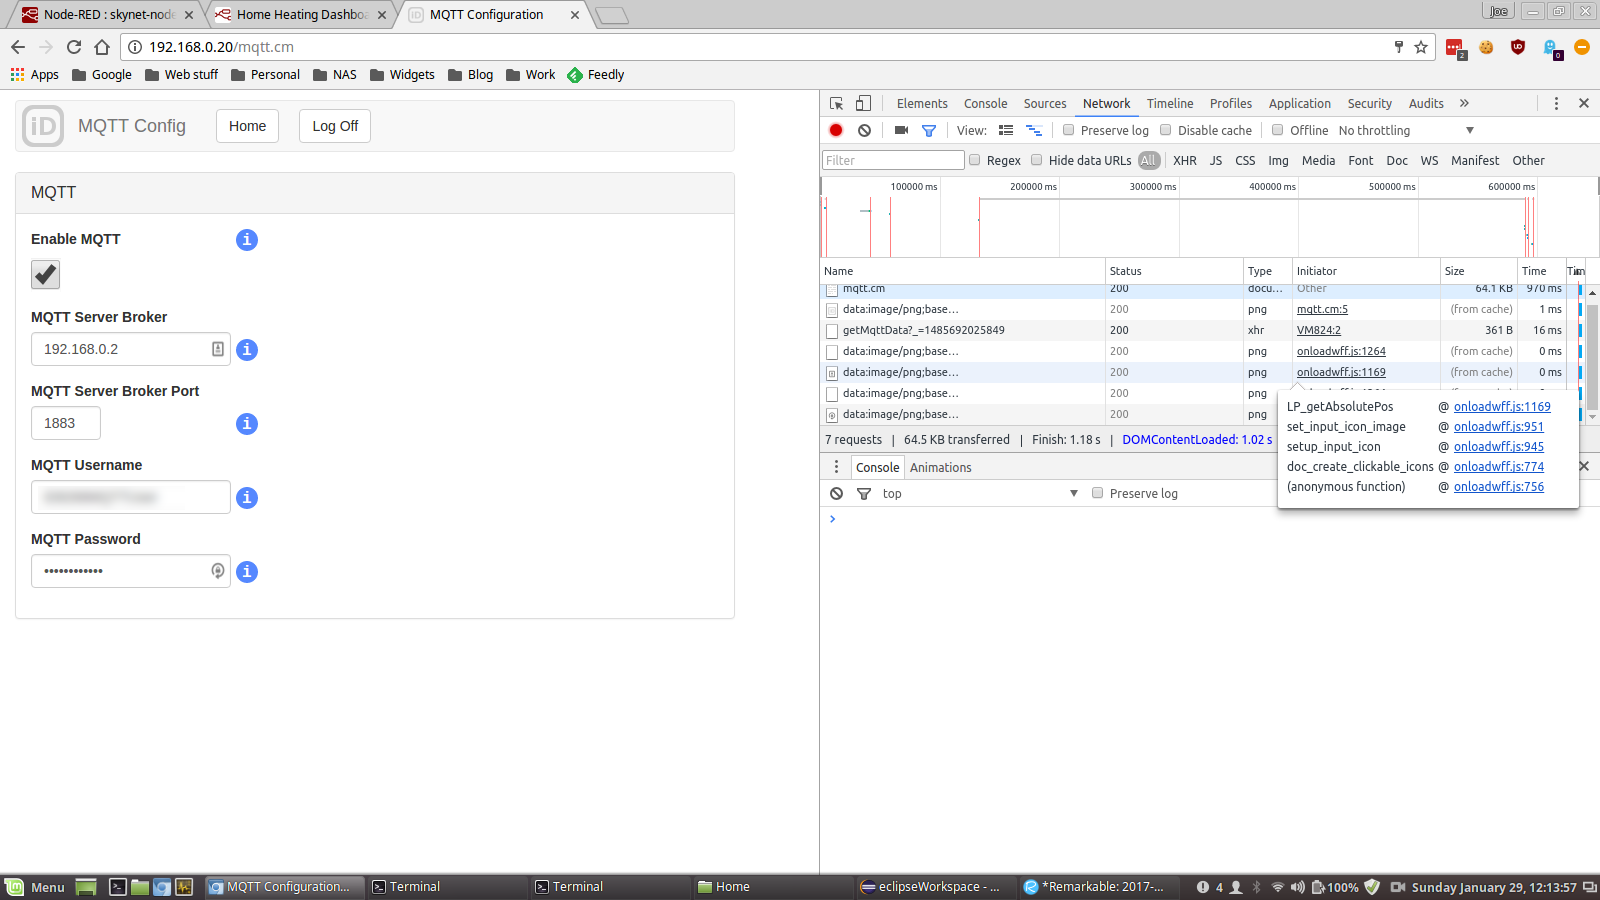Switch to the Sources tab
The height and width of the screenshot is (900, 1600).
pos(1044,103)
